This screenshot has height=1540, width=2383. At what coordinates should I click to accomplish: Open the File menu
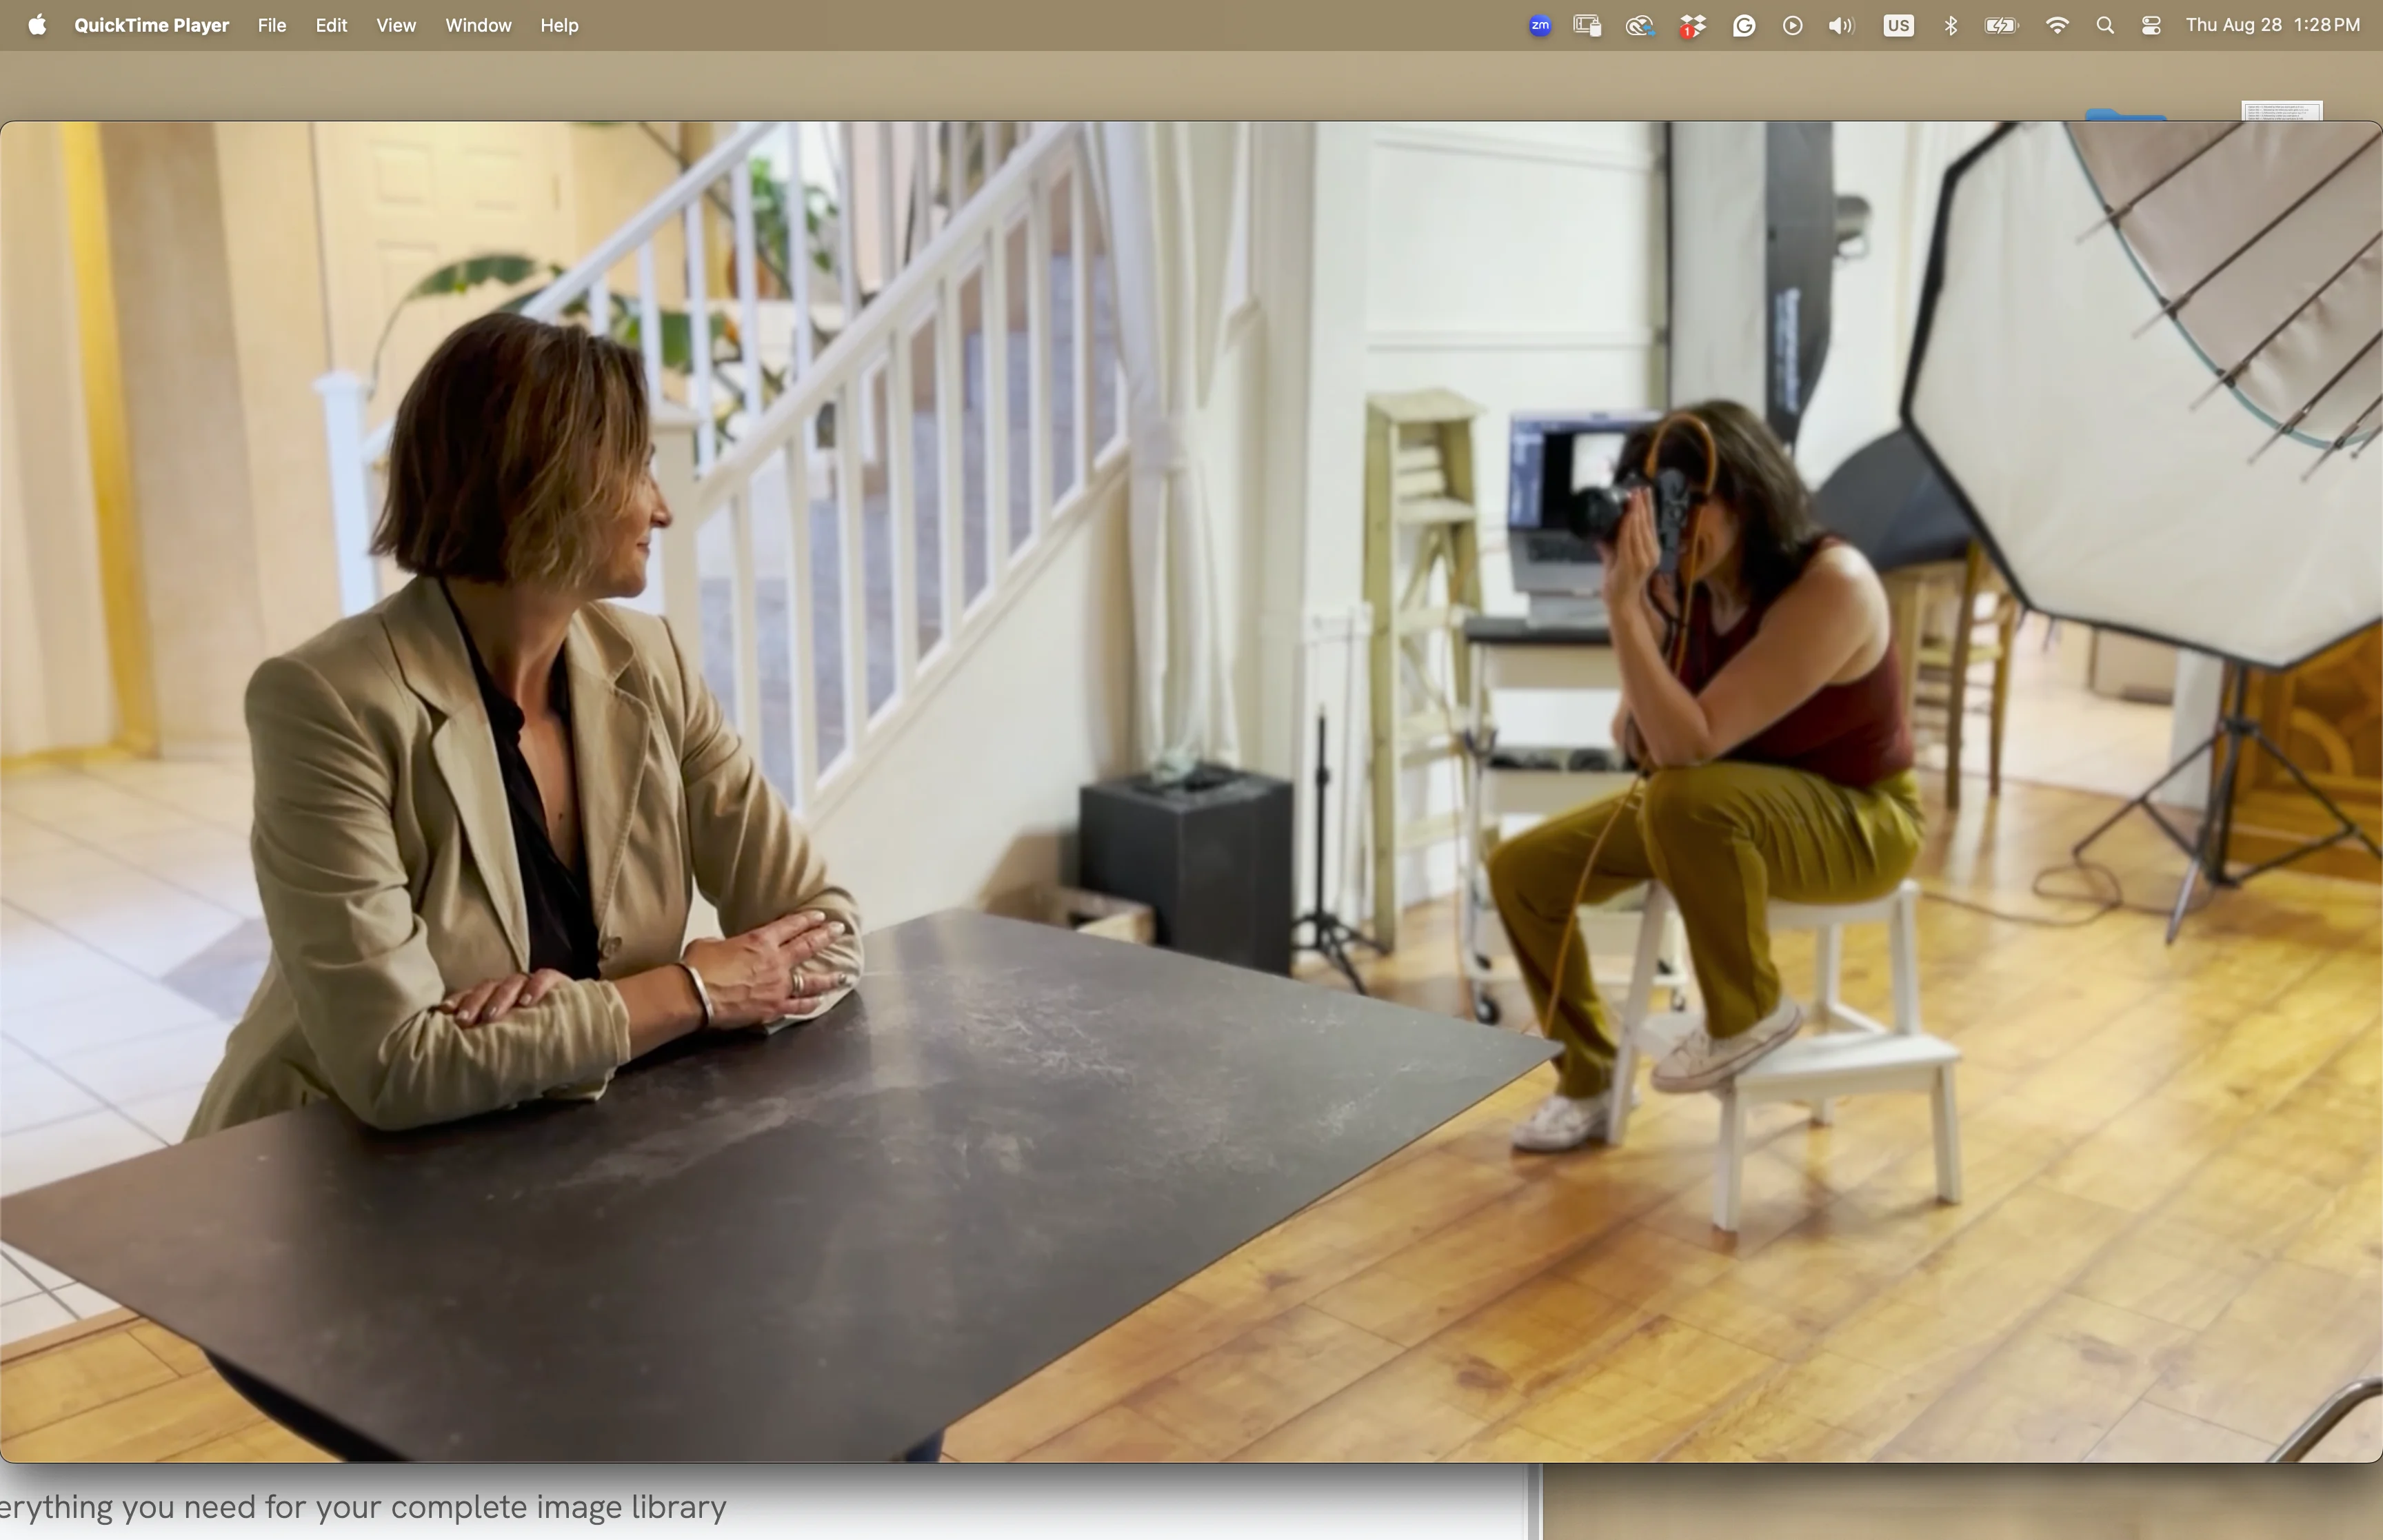tap(271, 26)
